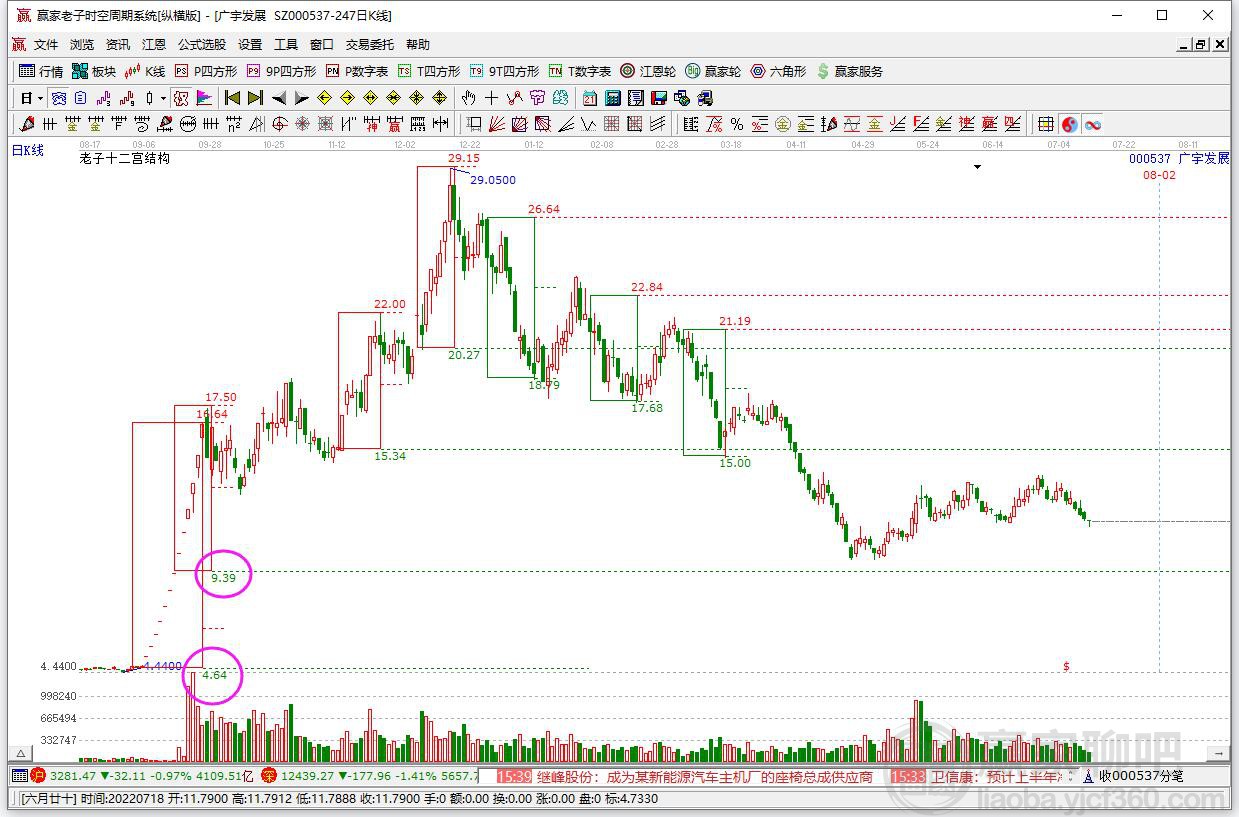
Task: Open the calculator icon
Action: coord(612,98)
